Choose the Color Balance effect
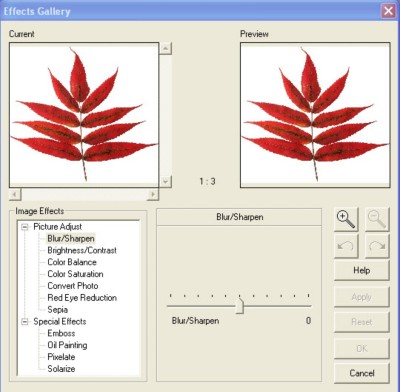The width and height of the screenshot is (400, 392). (x=72, y=262)
